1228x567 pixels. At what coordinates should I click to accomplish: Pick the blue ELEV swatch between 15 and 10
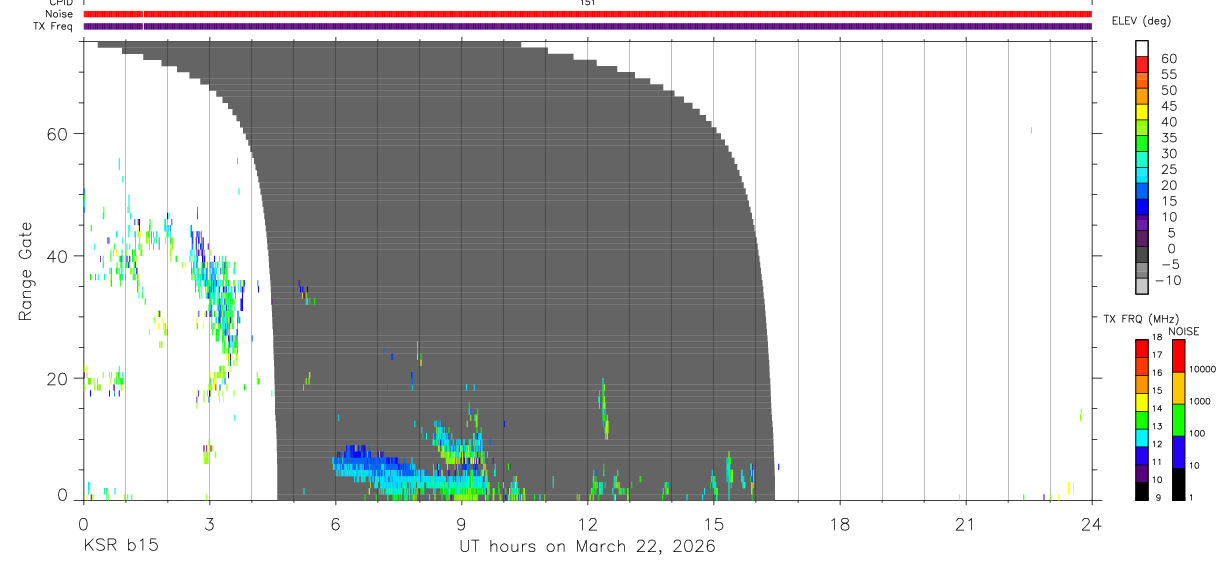click(1142, 207)
